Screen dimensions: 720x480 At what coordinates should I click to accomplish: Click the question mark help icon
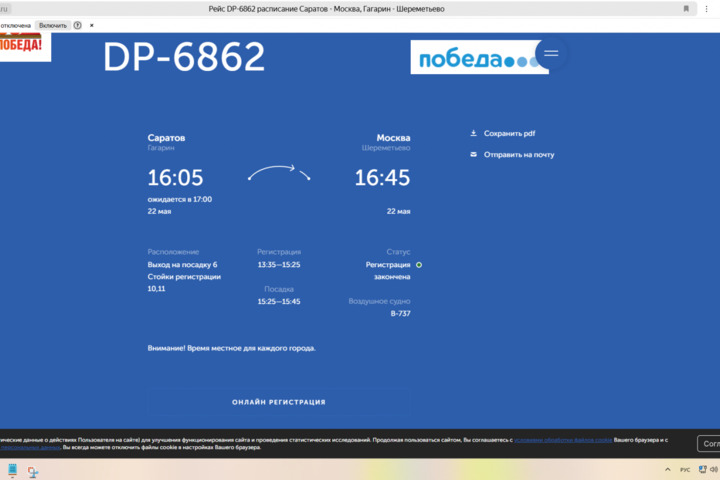coord(78,25)
